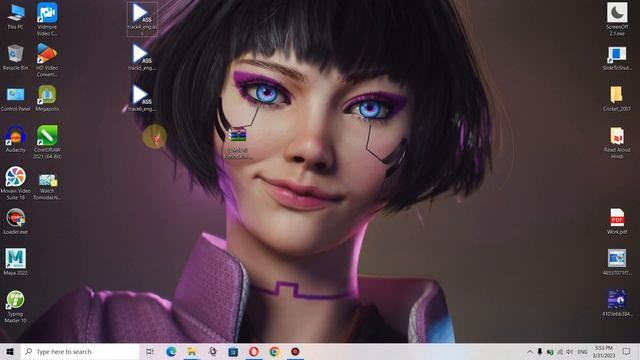Select the track6_eng ASS subtitle file
This screenshot has height=360, width=640.
(141, 98)
